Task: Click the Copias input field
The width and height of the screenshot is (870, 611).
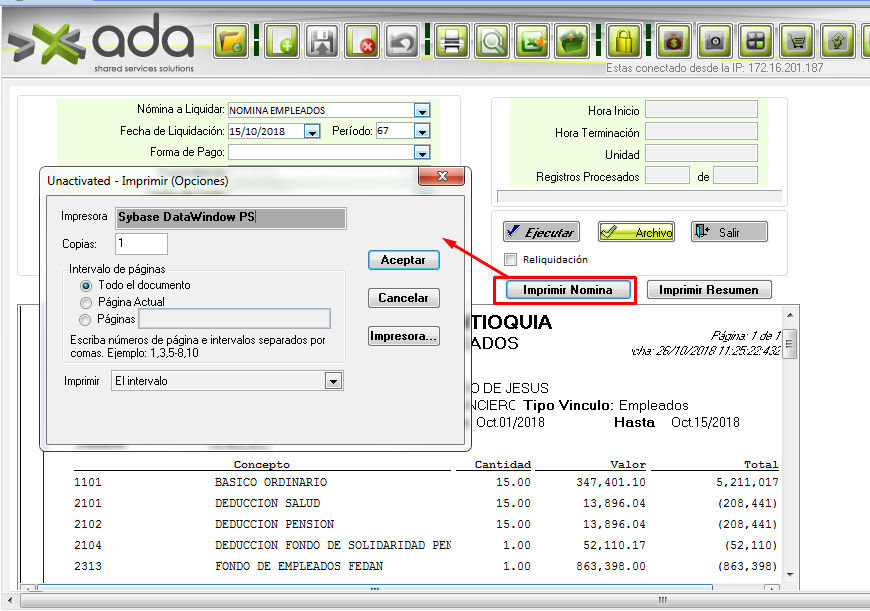Action: [141, 244]
